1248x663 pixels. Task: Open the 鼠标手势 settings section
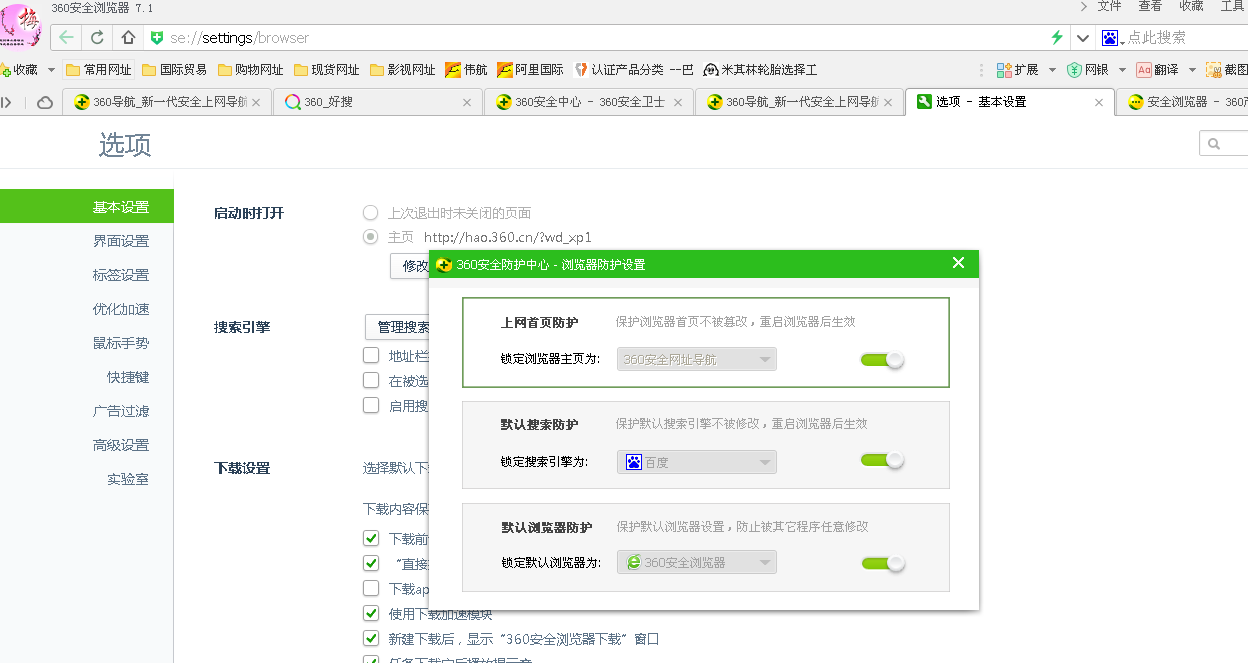click(121, 343)
